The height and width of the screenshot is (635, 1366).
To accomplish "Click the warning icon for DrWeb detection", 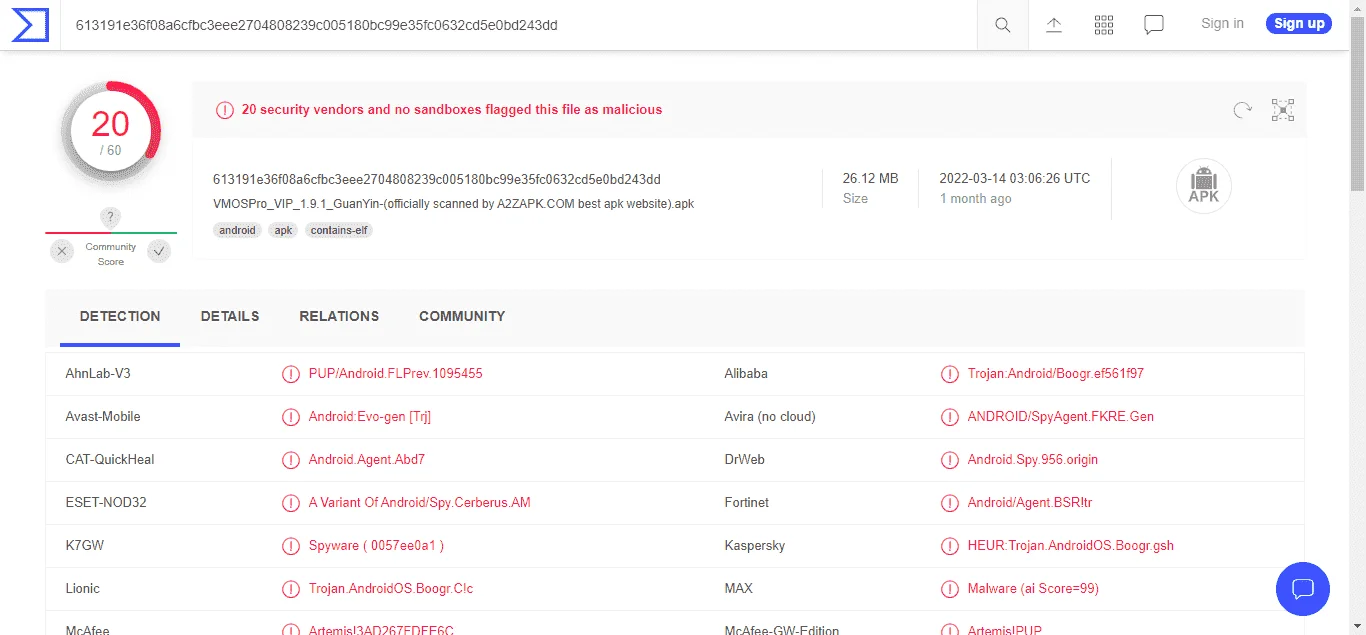I will [x=950, y=460].
